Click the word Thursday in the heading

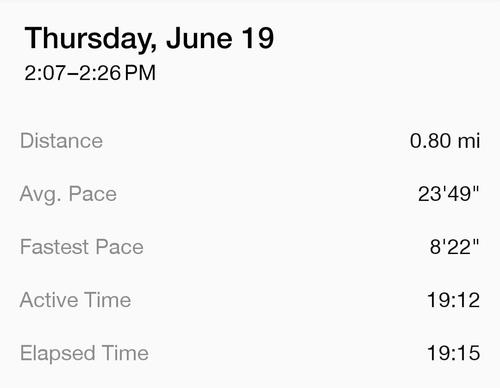91,39
